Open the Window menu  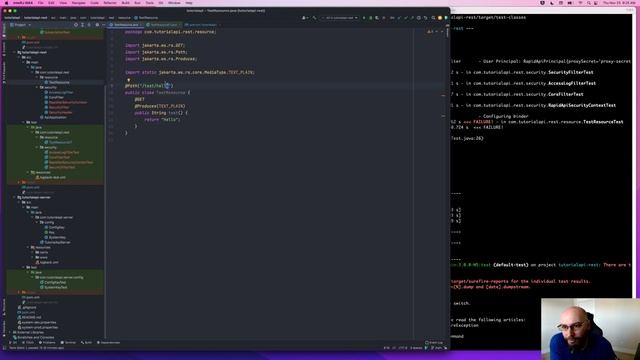click(x=174, y=3)
